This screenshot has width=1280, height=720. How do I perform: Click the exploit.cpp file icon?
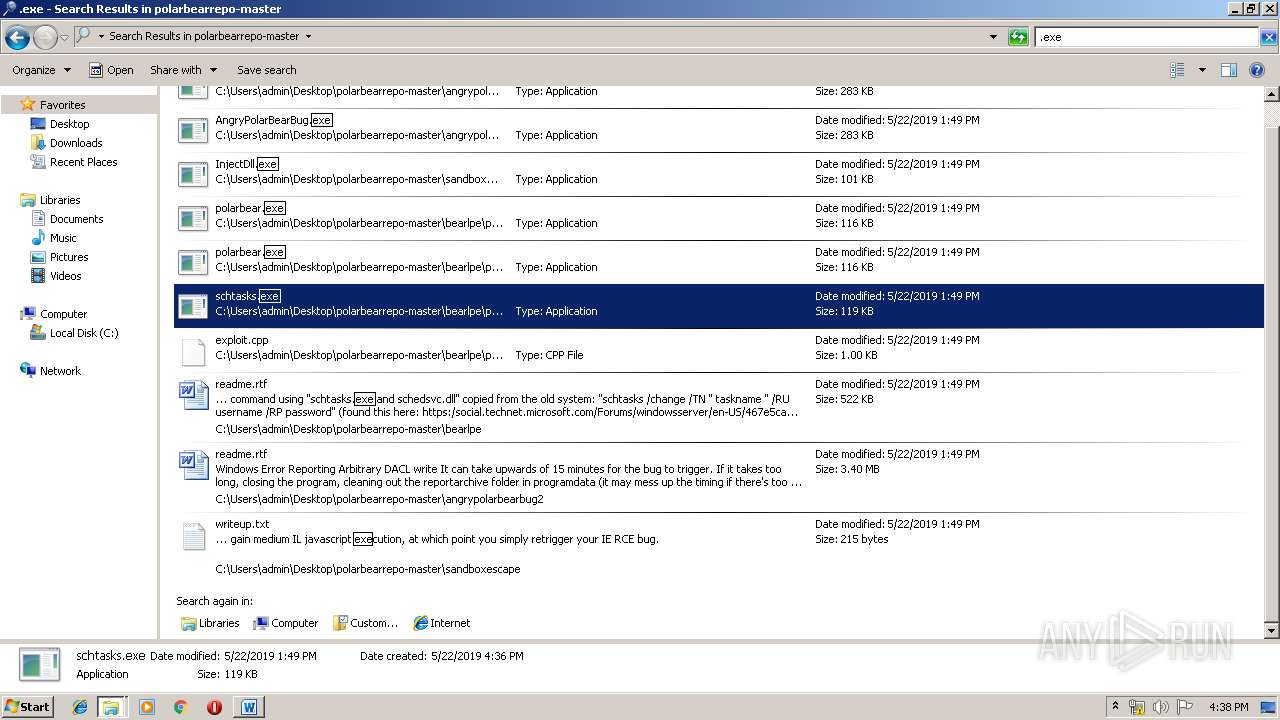[192, 350]
